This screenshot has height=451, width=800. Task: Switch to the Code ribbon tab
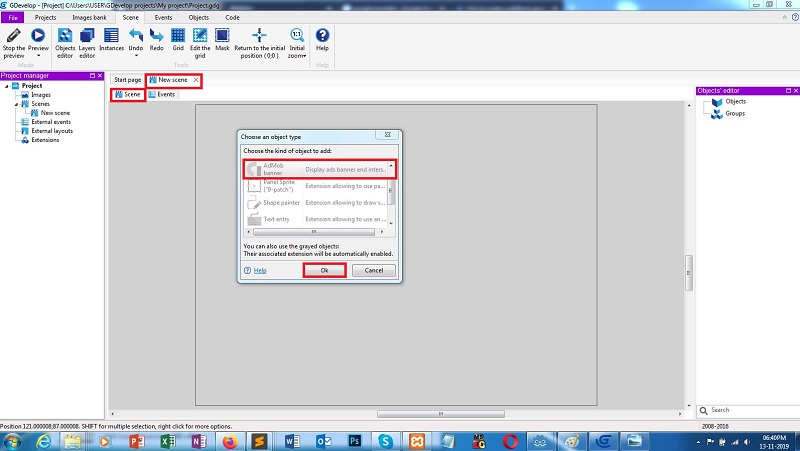point(232,17)
